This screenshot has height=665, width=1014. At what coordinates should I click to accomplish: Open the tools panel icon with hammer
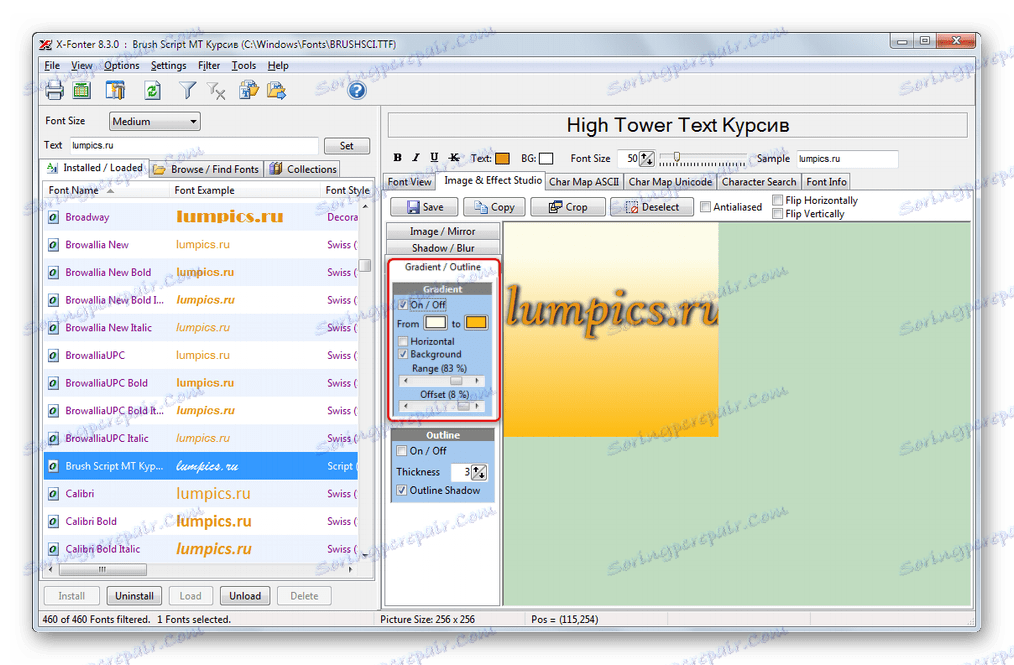(116, 91)
